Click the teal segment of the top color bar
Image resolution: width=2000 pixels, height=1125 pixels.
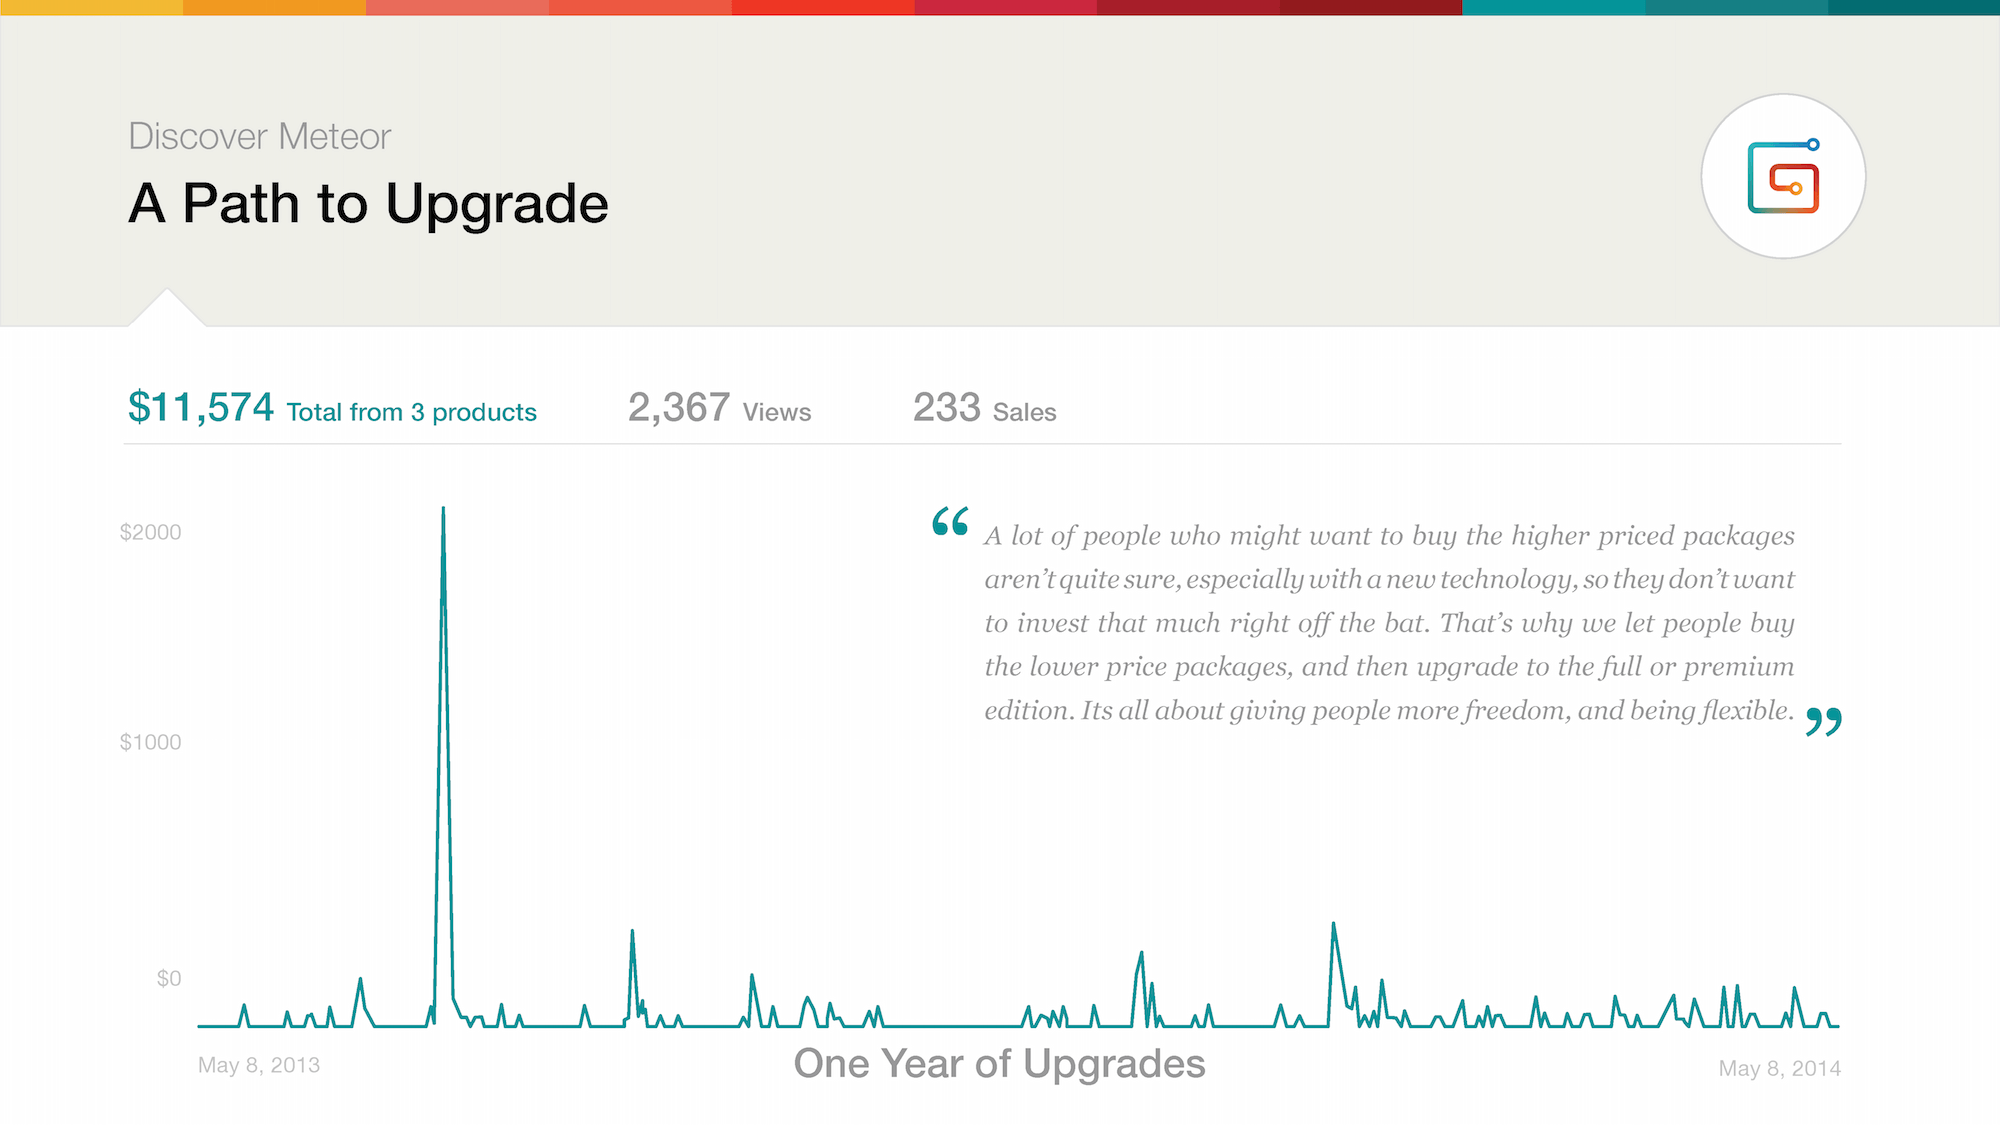point(1554,7)
